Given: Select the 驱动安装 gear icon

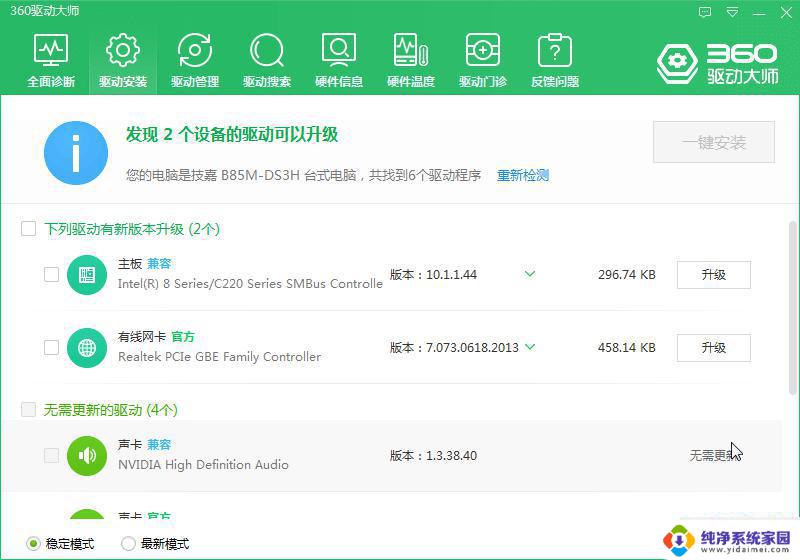Looking at the screenshot, I should [x=123, y=60].
